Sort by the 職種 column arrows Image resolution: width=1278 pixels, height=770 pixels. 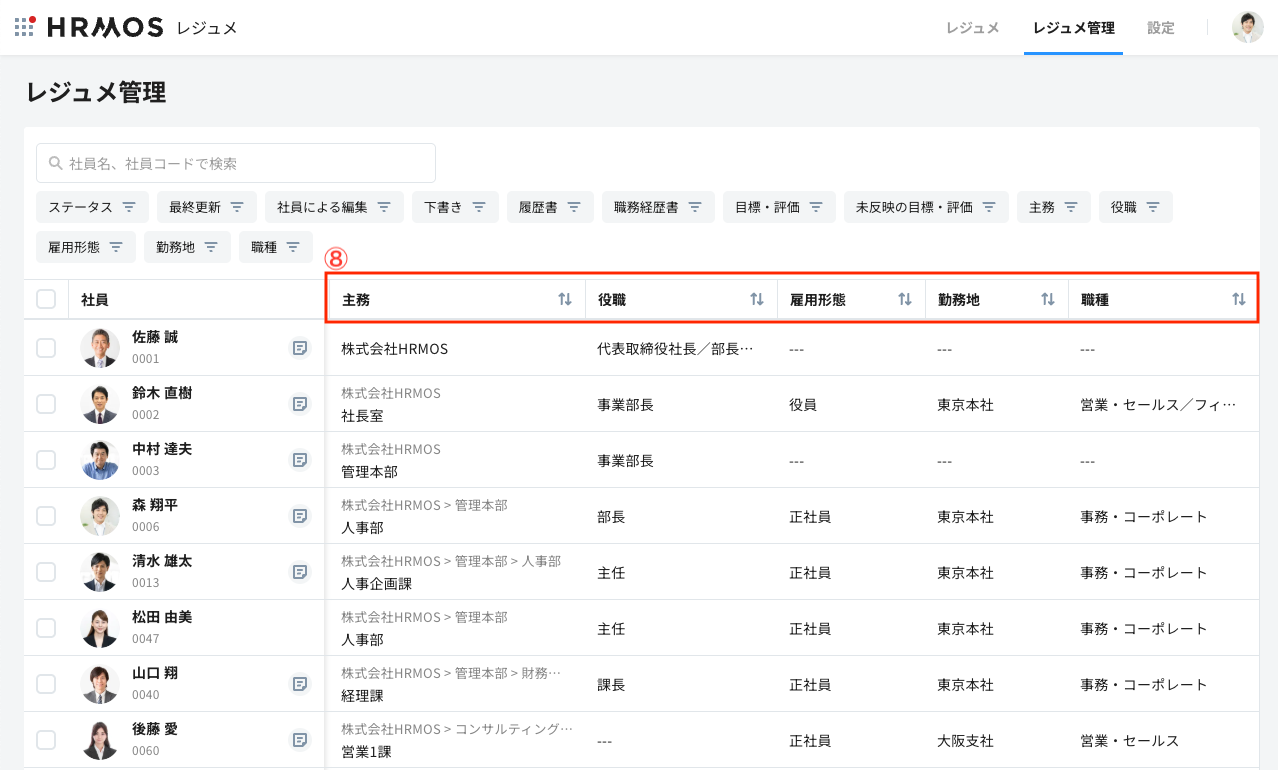point(1239,300)
